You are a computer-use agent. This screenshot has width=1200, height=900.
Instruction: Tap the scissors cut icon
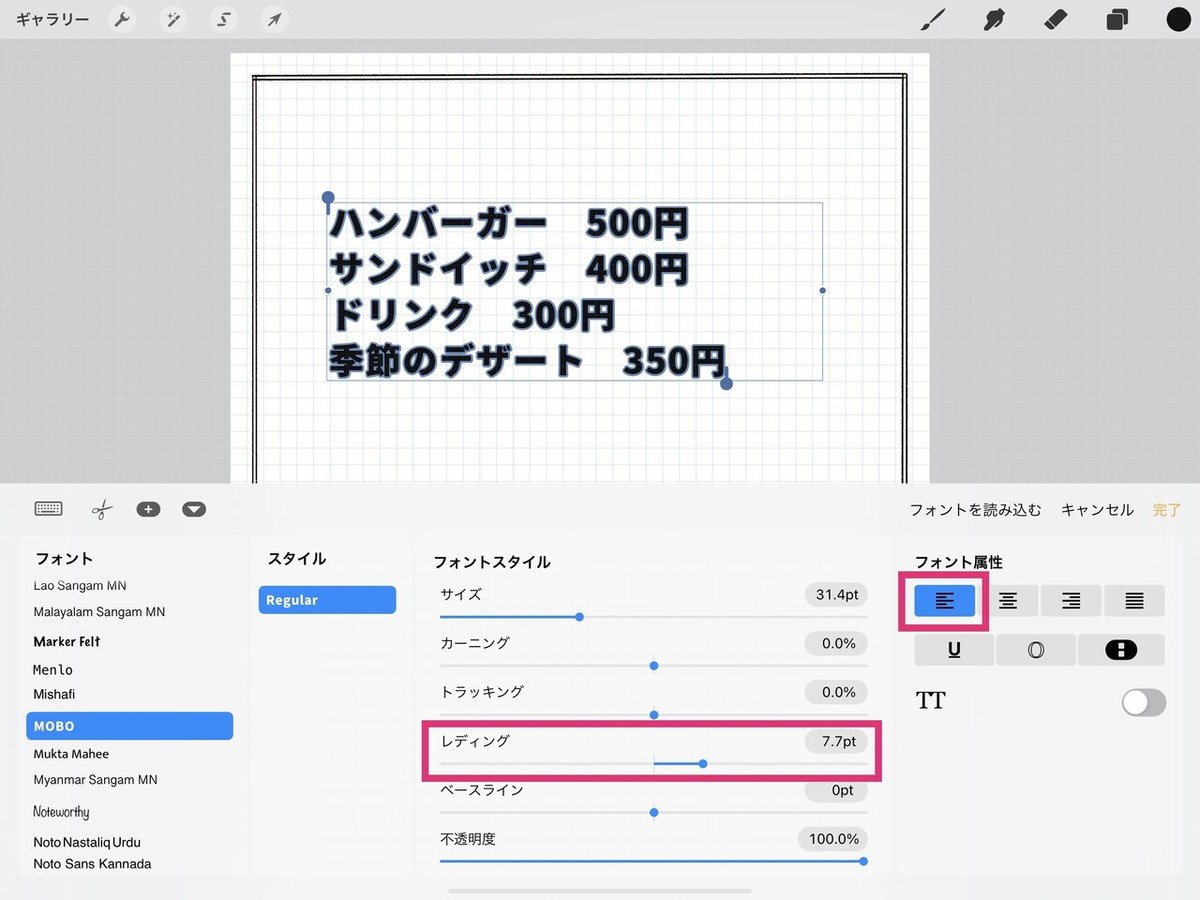(x=101, y=509)
